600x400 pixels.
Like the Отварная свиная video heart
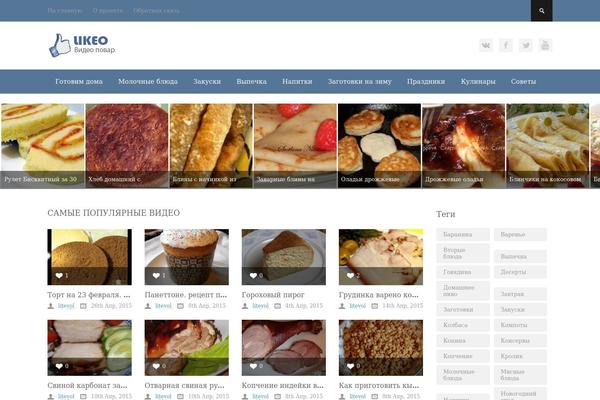pyautogui.click(x=156, y=366)
